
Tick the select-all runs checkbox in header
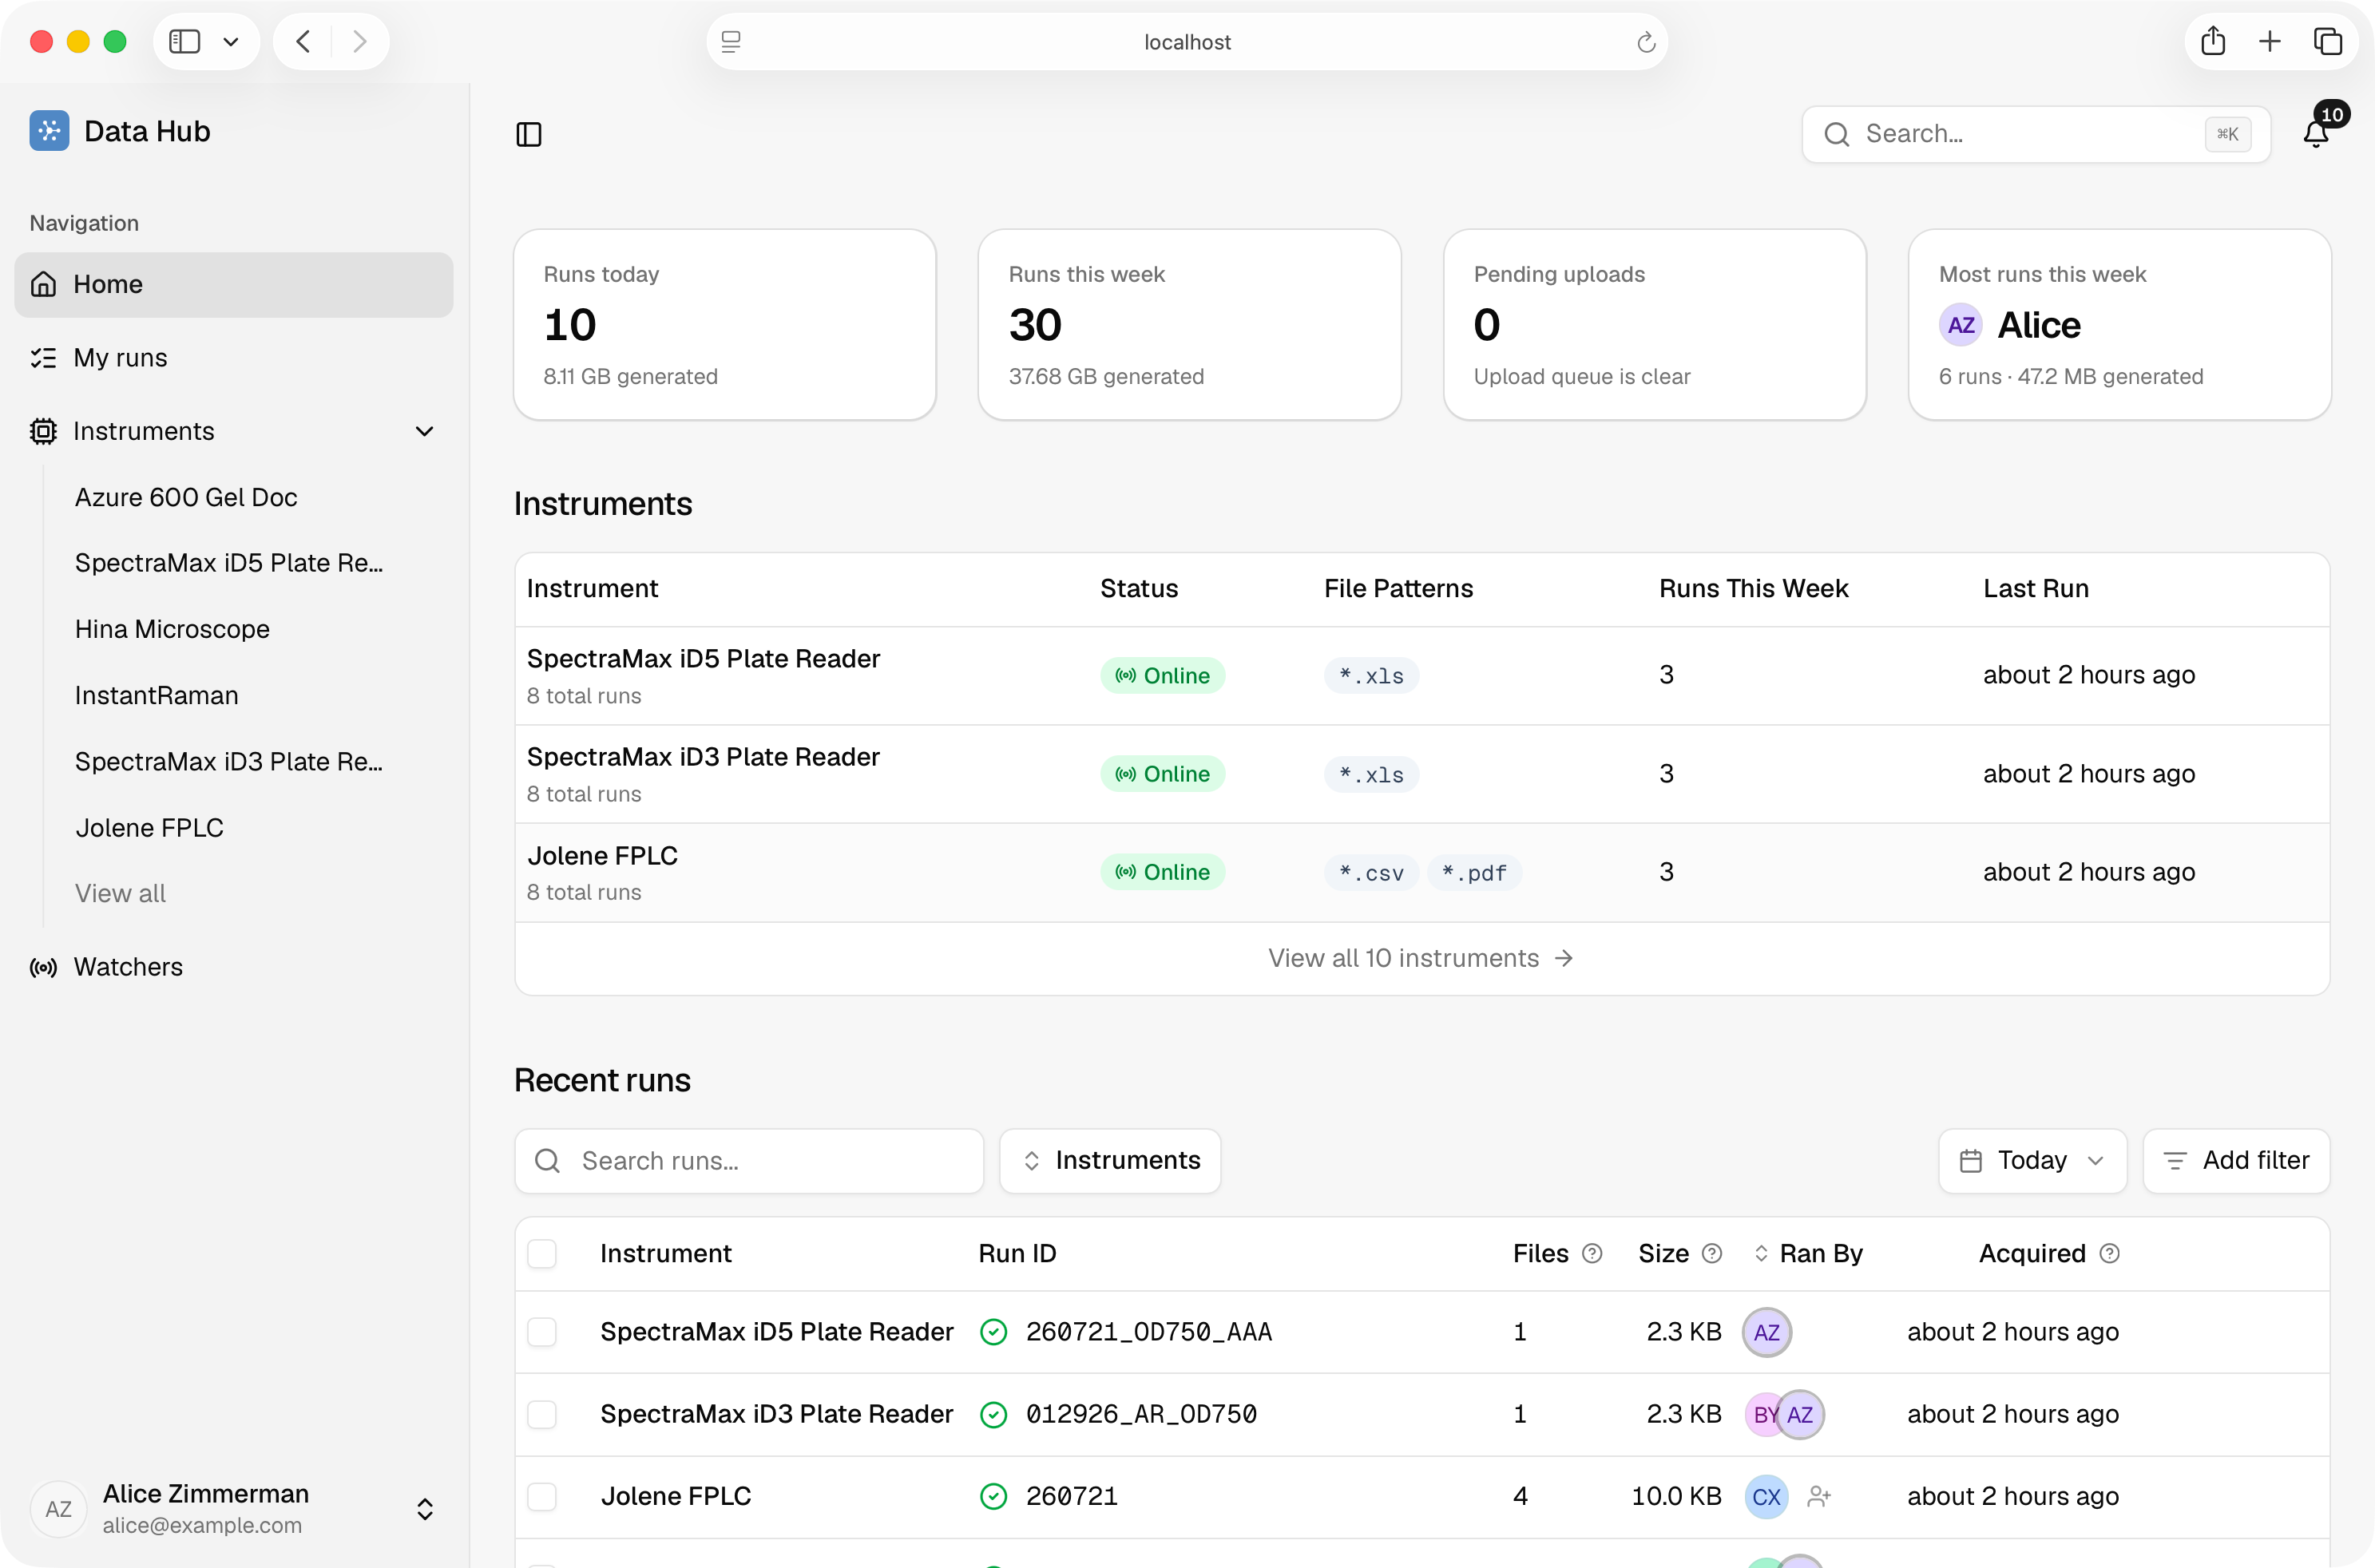tap(542, 1254)
